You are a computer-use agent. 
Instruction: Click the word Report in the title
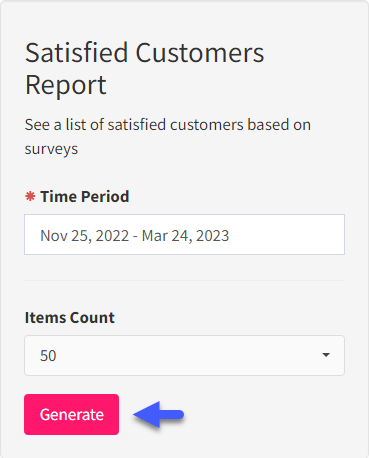tap(66, 85)
